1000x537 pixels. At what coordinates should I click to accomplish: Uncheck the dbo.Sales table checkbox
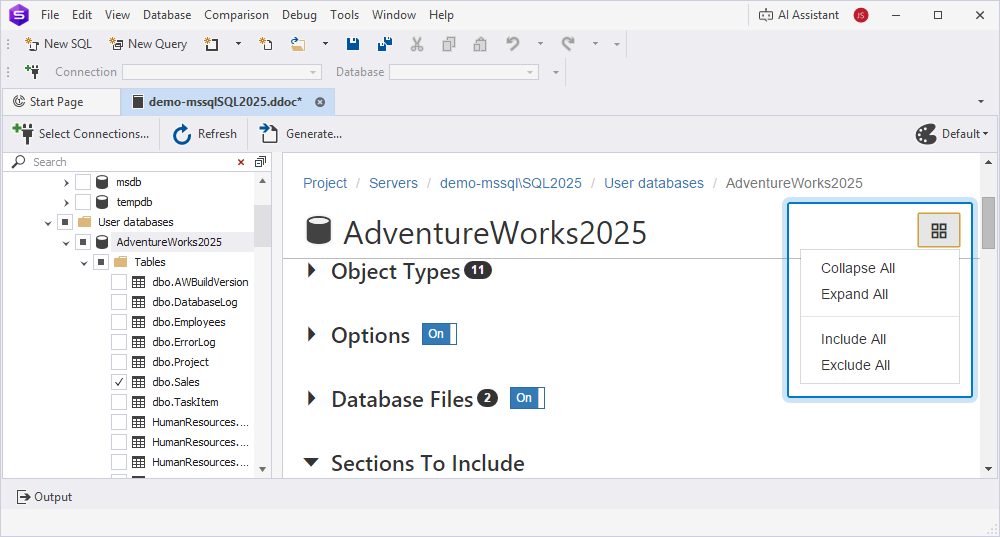(x=119, y=382)
